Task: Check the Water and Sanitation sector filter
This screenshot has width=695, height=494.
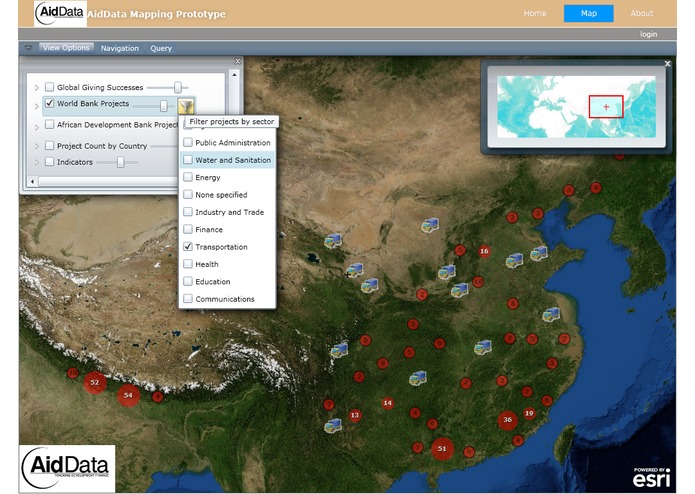Action: coord(188,159)
